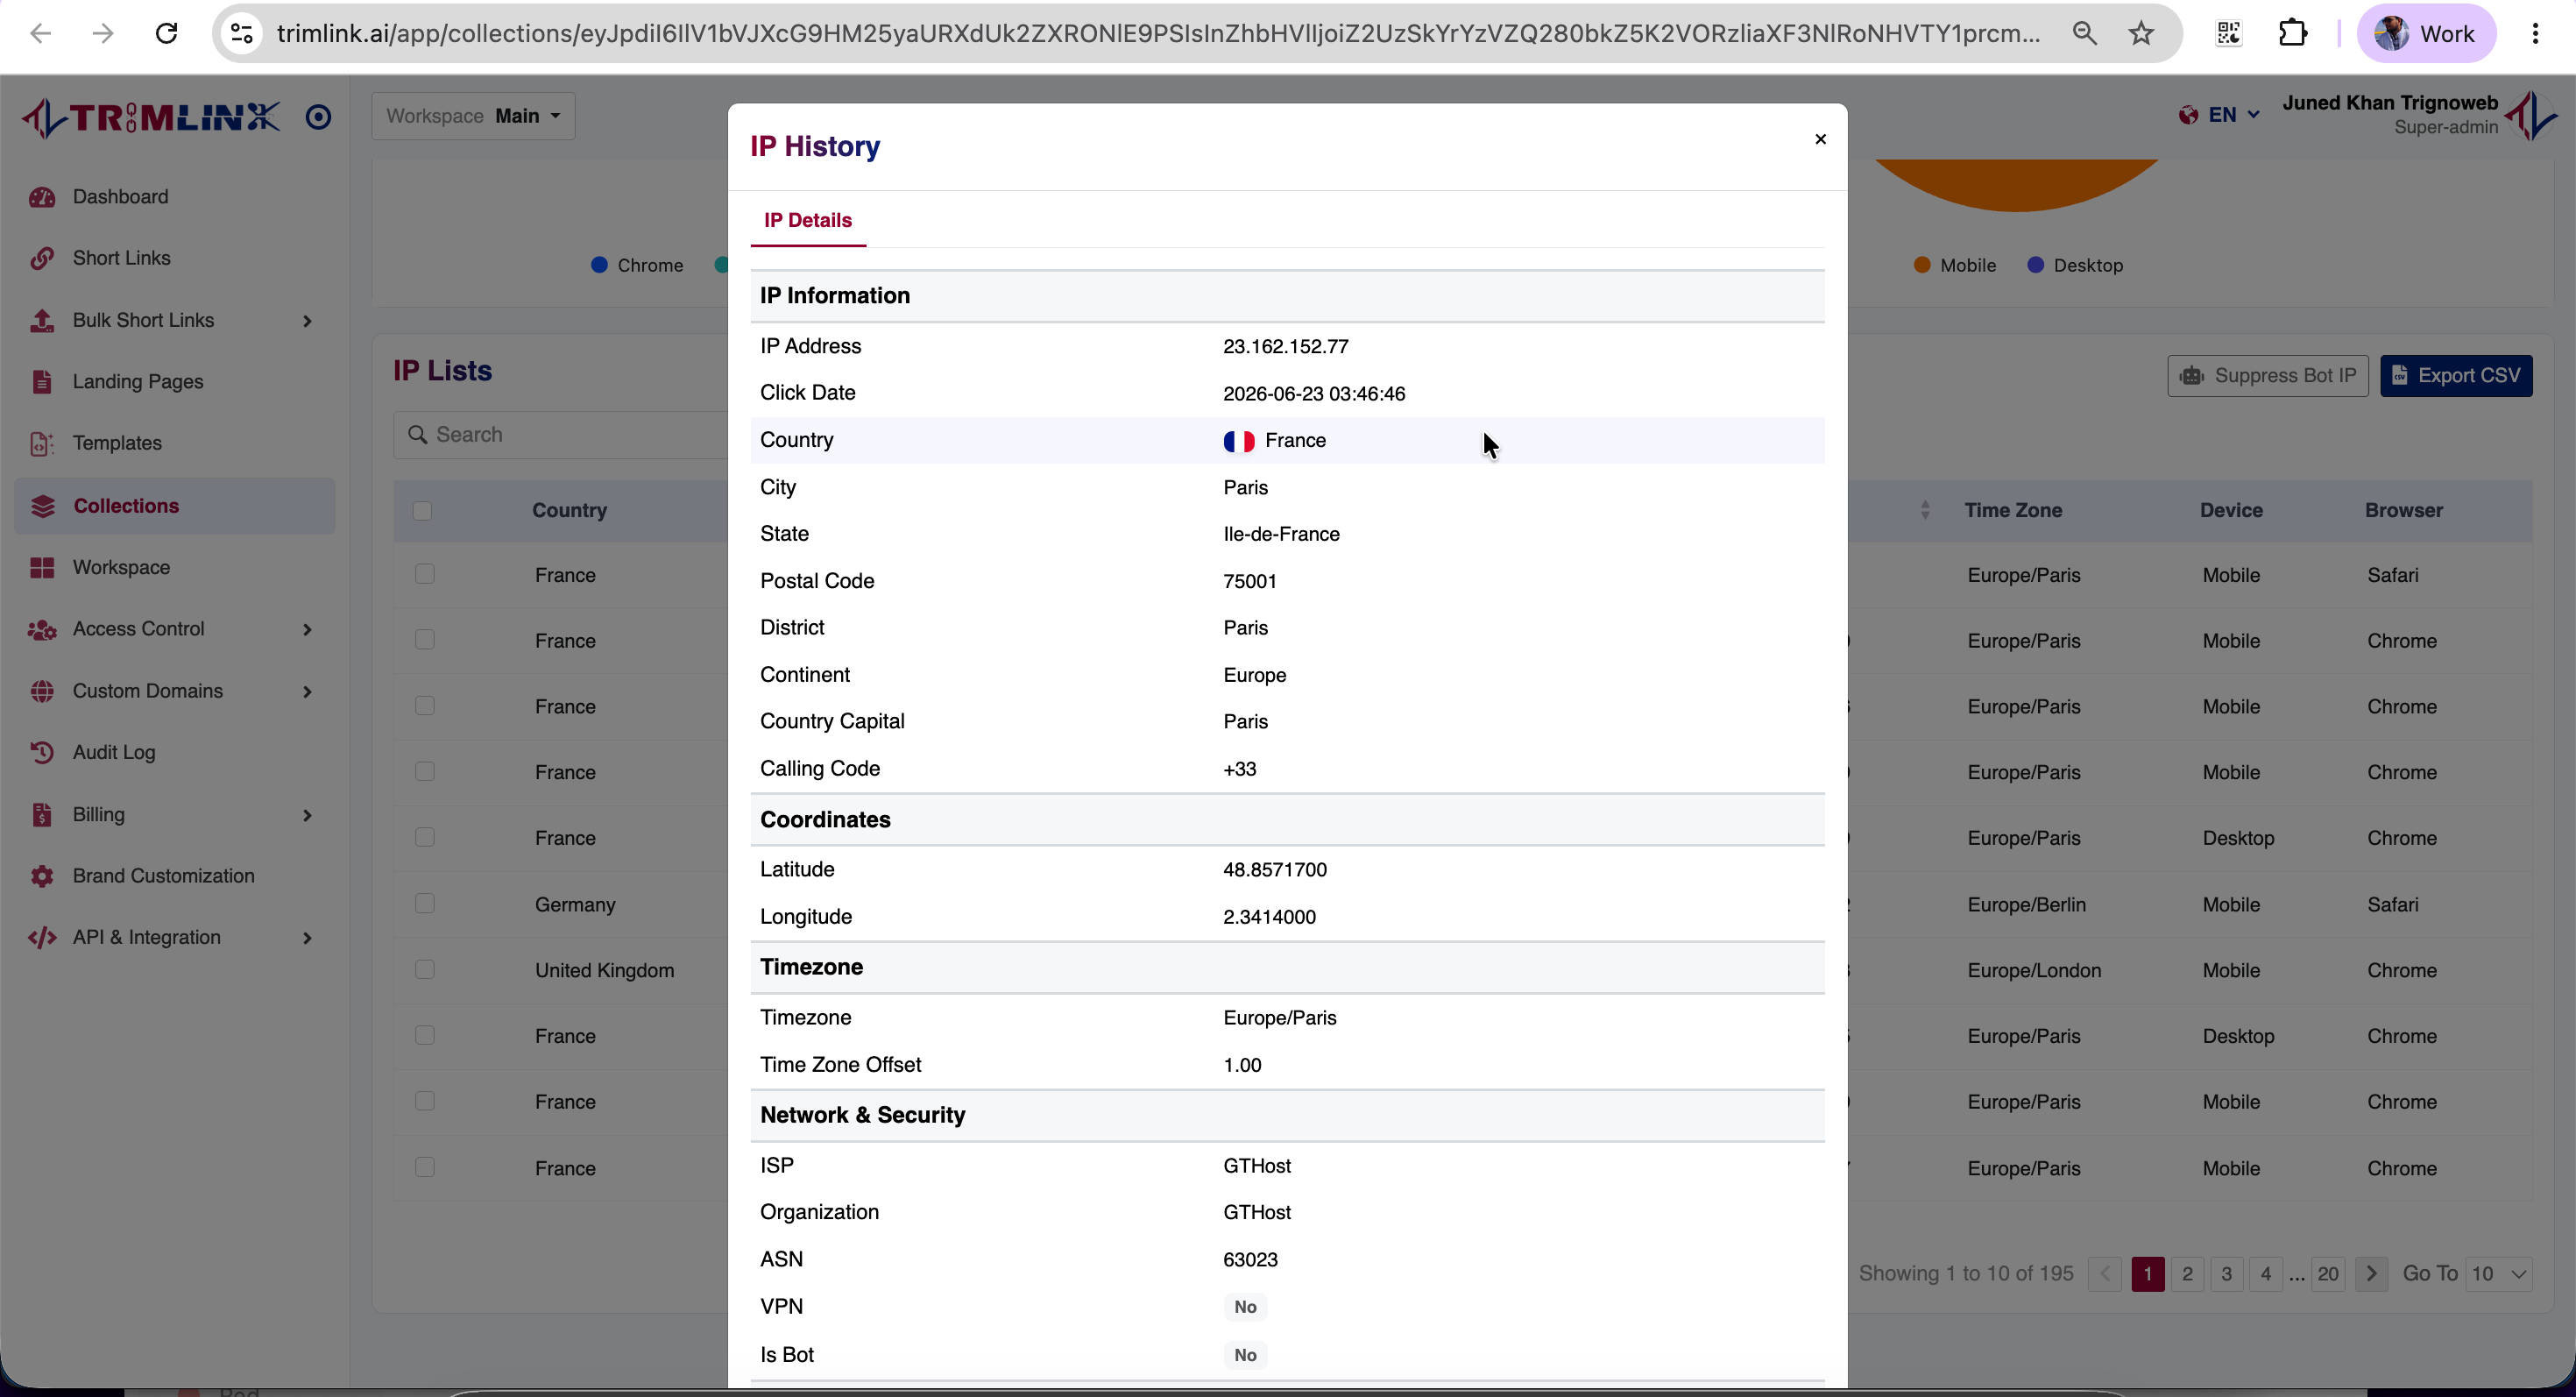The width and height of the screenshot is (2576, 1397).
Task: Go to page 2 of IP list
Action: [2187, 1274]
